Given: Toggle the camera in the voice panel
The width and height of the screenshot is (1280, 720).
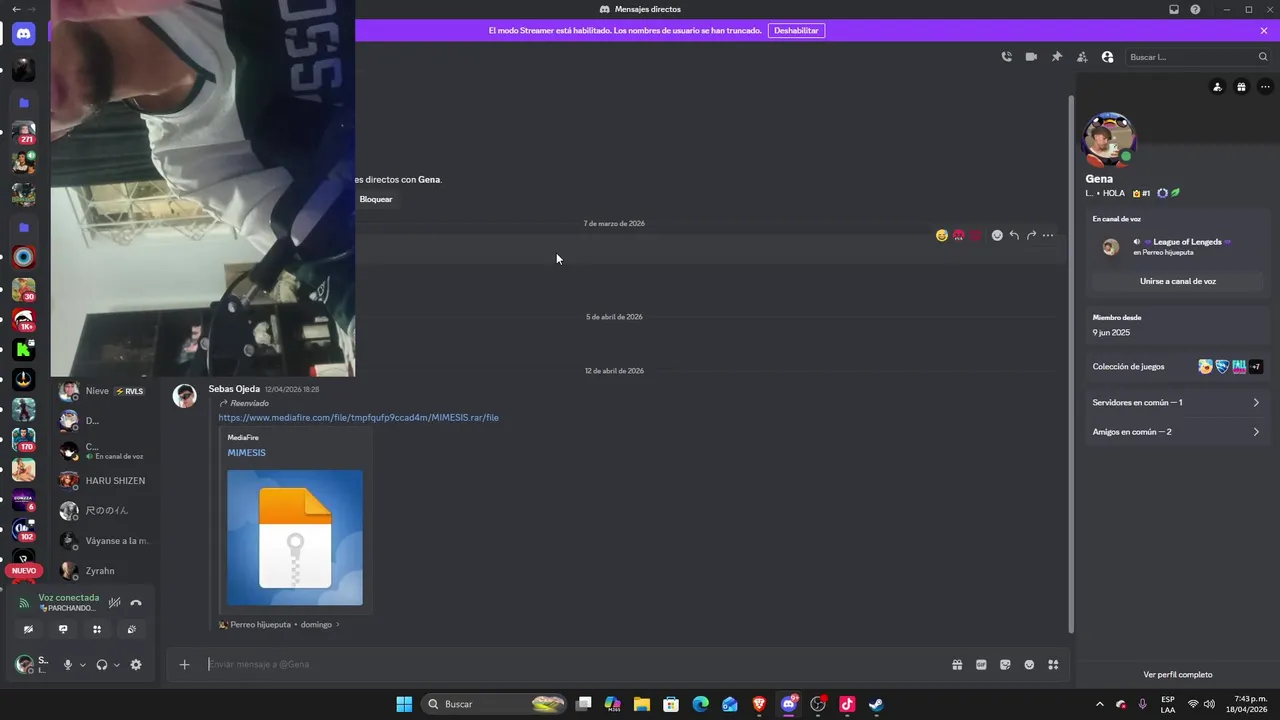Looking at the screenshot, I should [29, 630].
